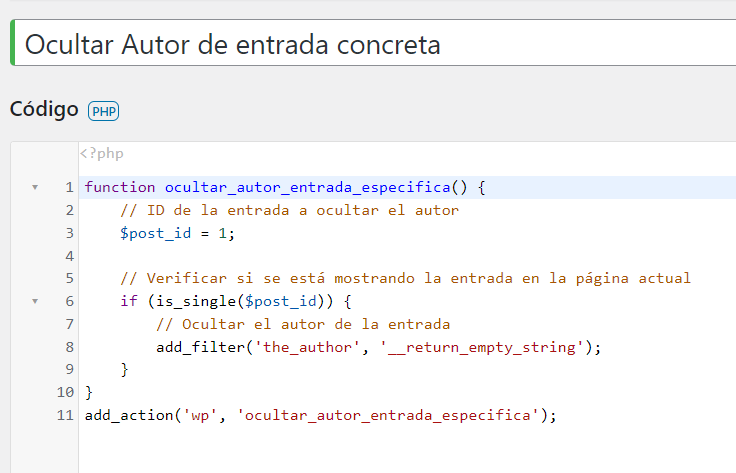The image size is (736, 473).
Task: Click the '$post_id' variable on line 3
Action: coord(155,233)
